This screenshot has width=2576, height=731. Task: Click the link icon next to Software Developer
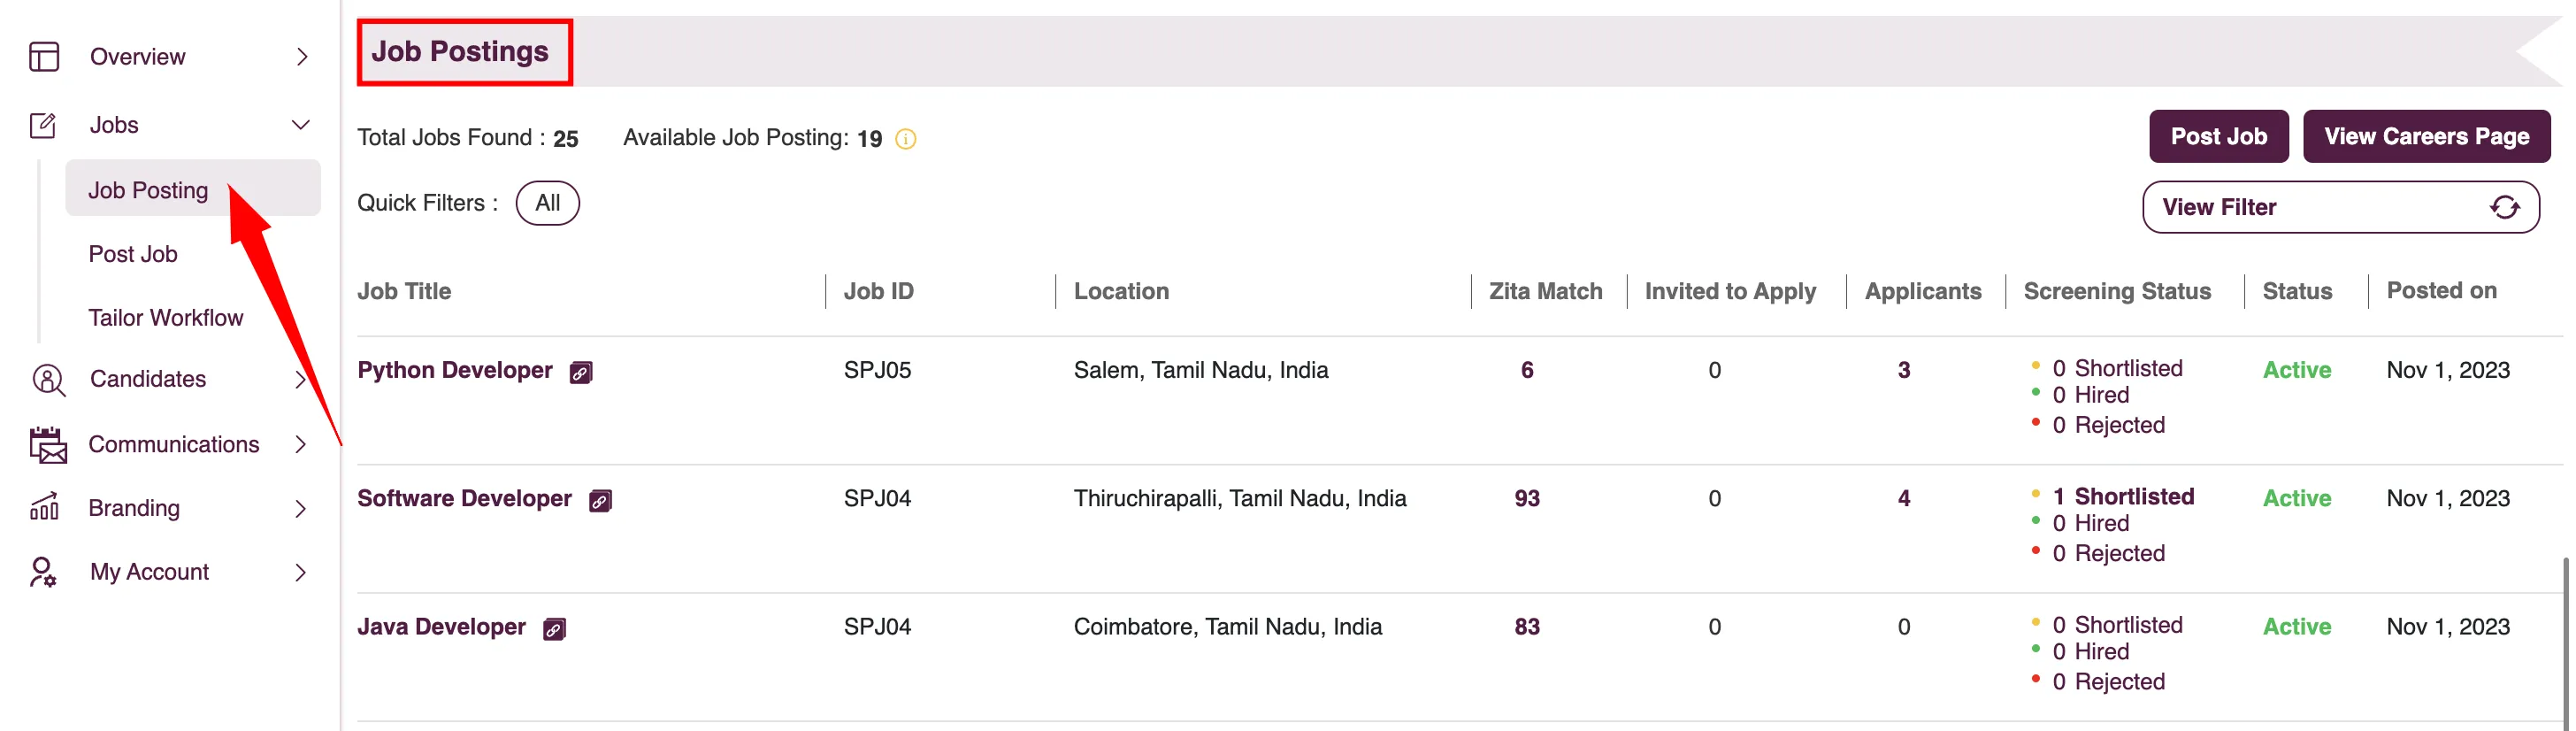pos(600,501)
